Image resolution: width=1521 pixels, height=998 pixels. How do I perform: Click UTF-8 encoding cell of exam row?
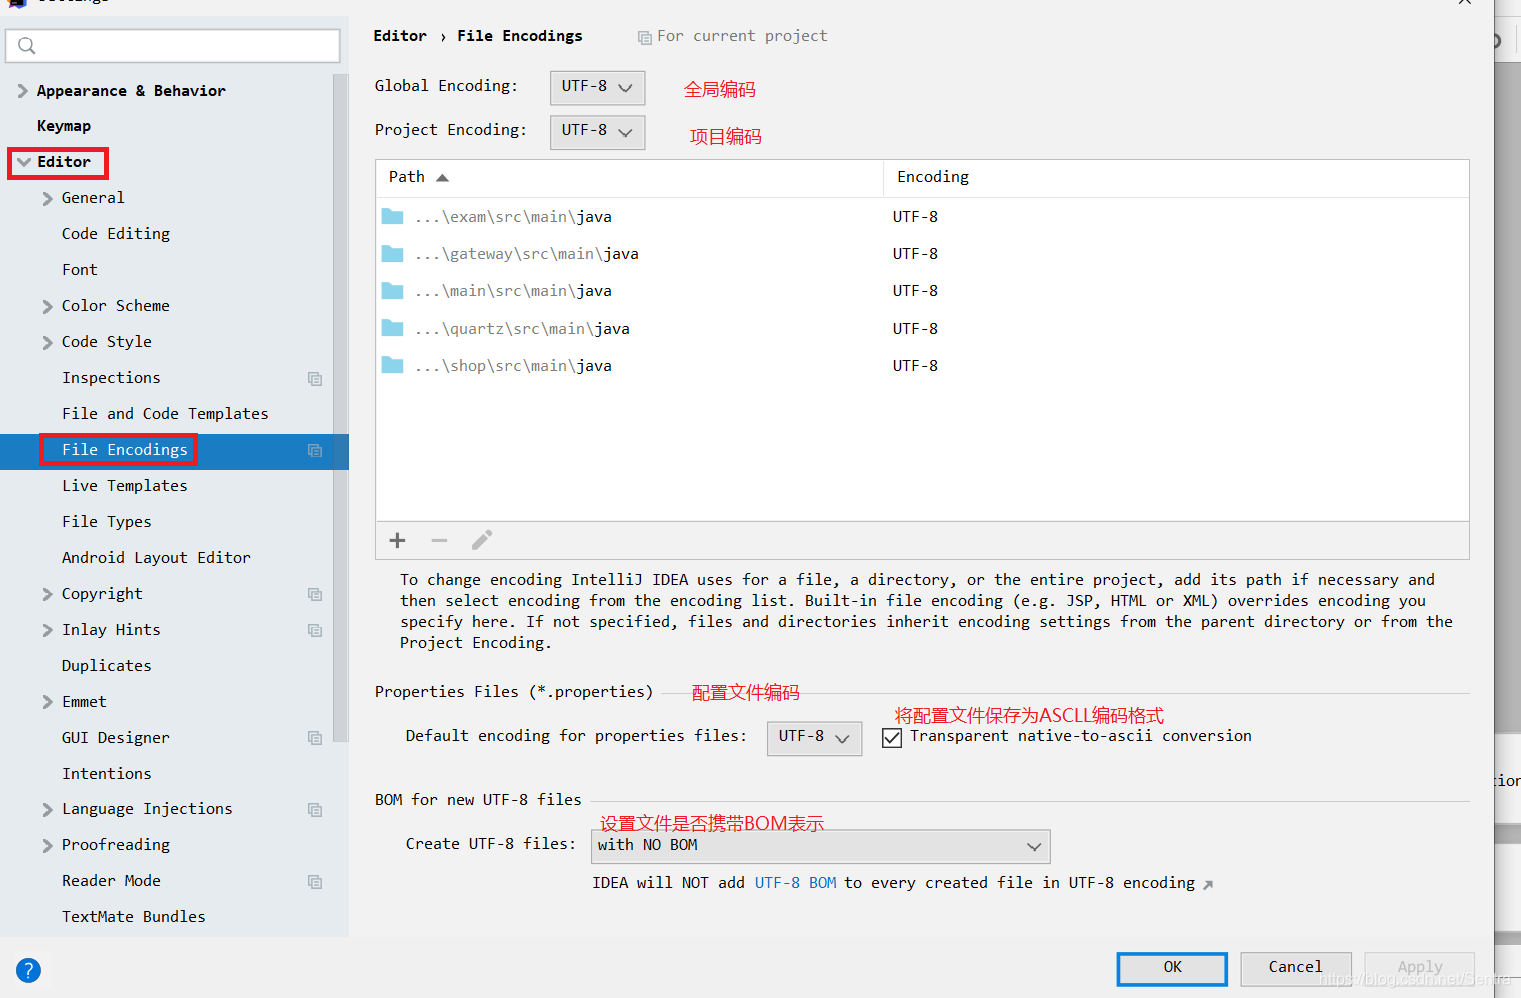[x=915, y=217]
